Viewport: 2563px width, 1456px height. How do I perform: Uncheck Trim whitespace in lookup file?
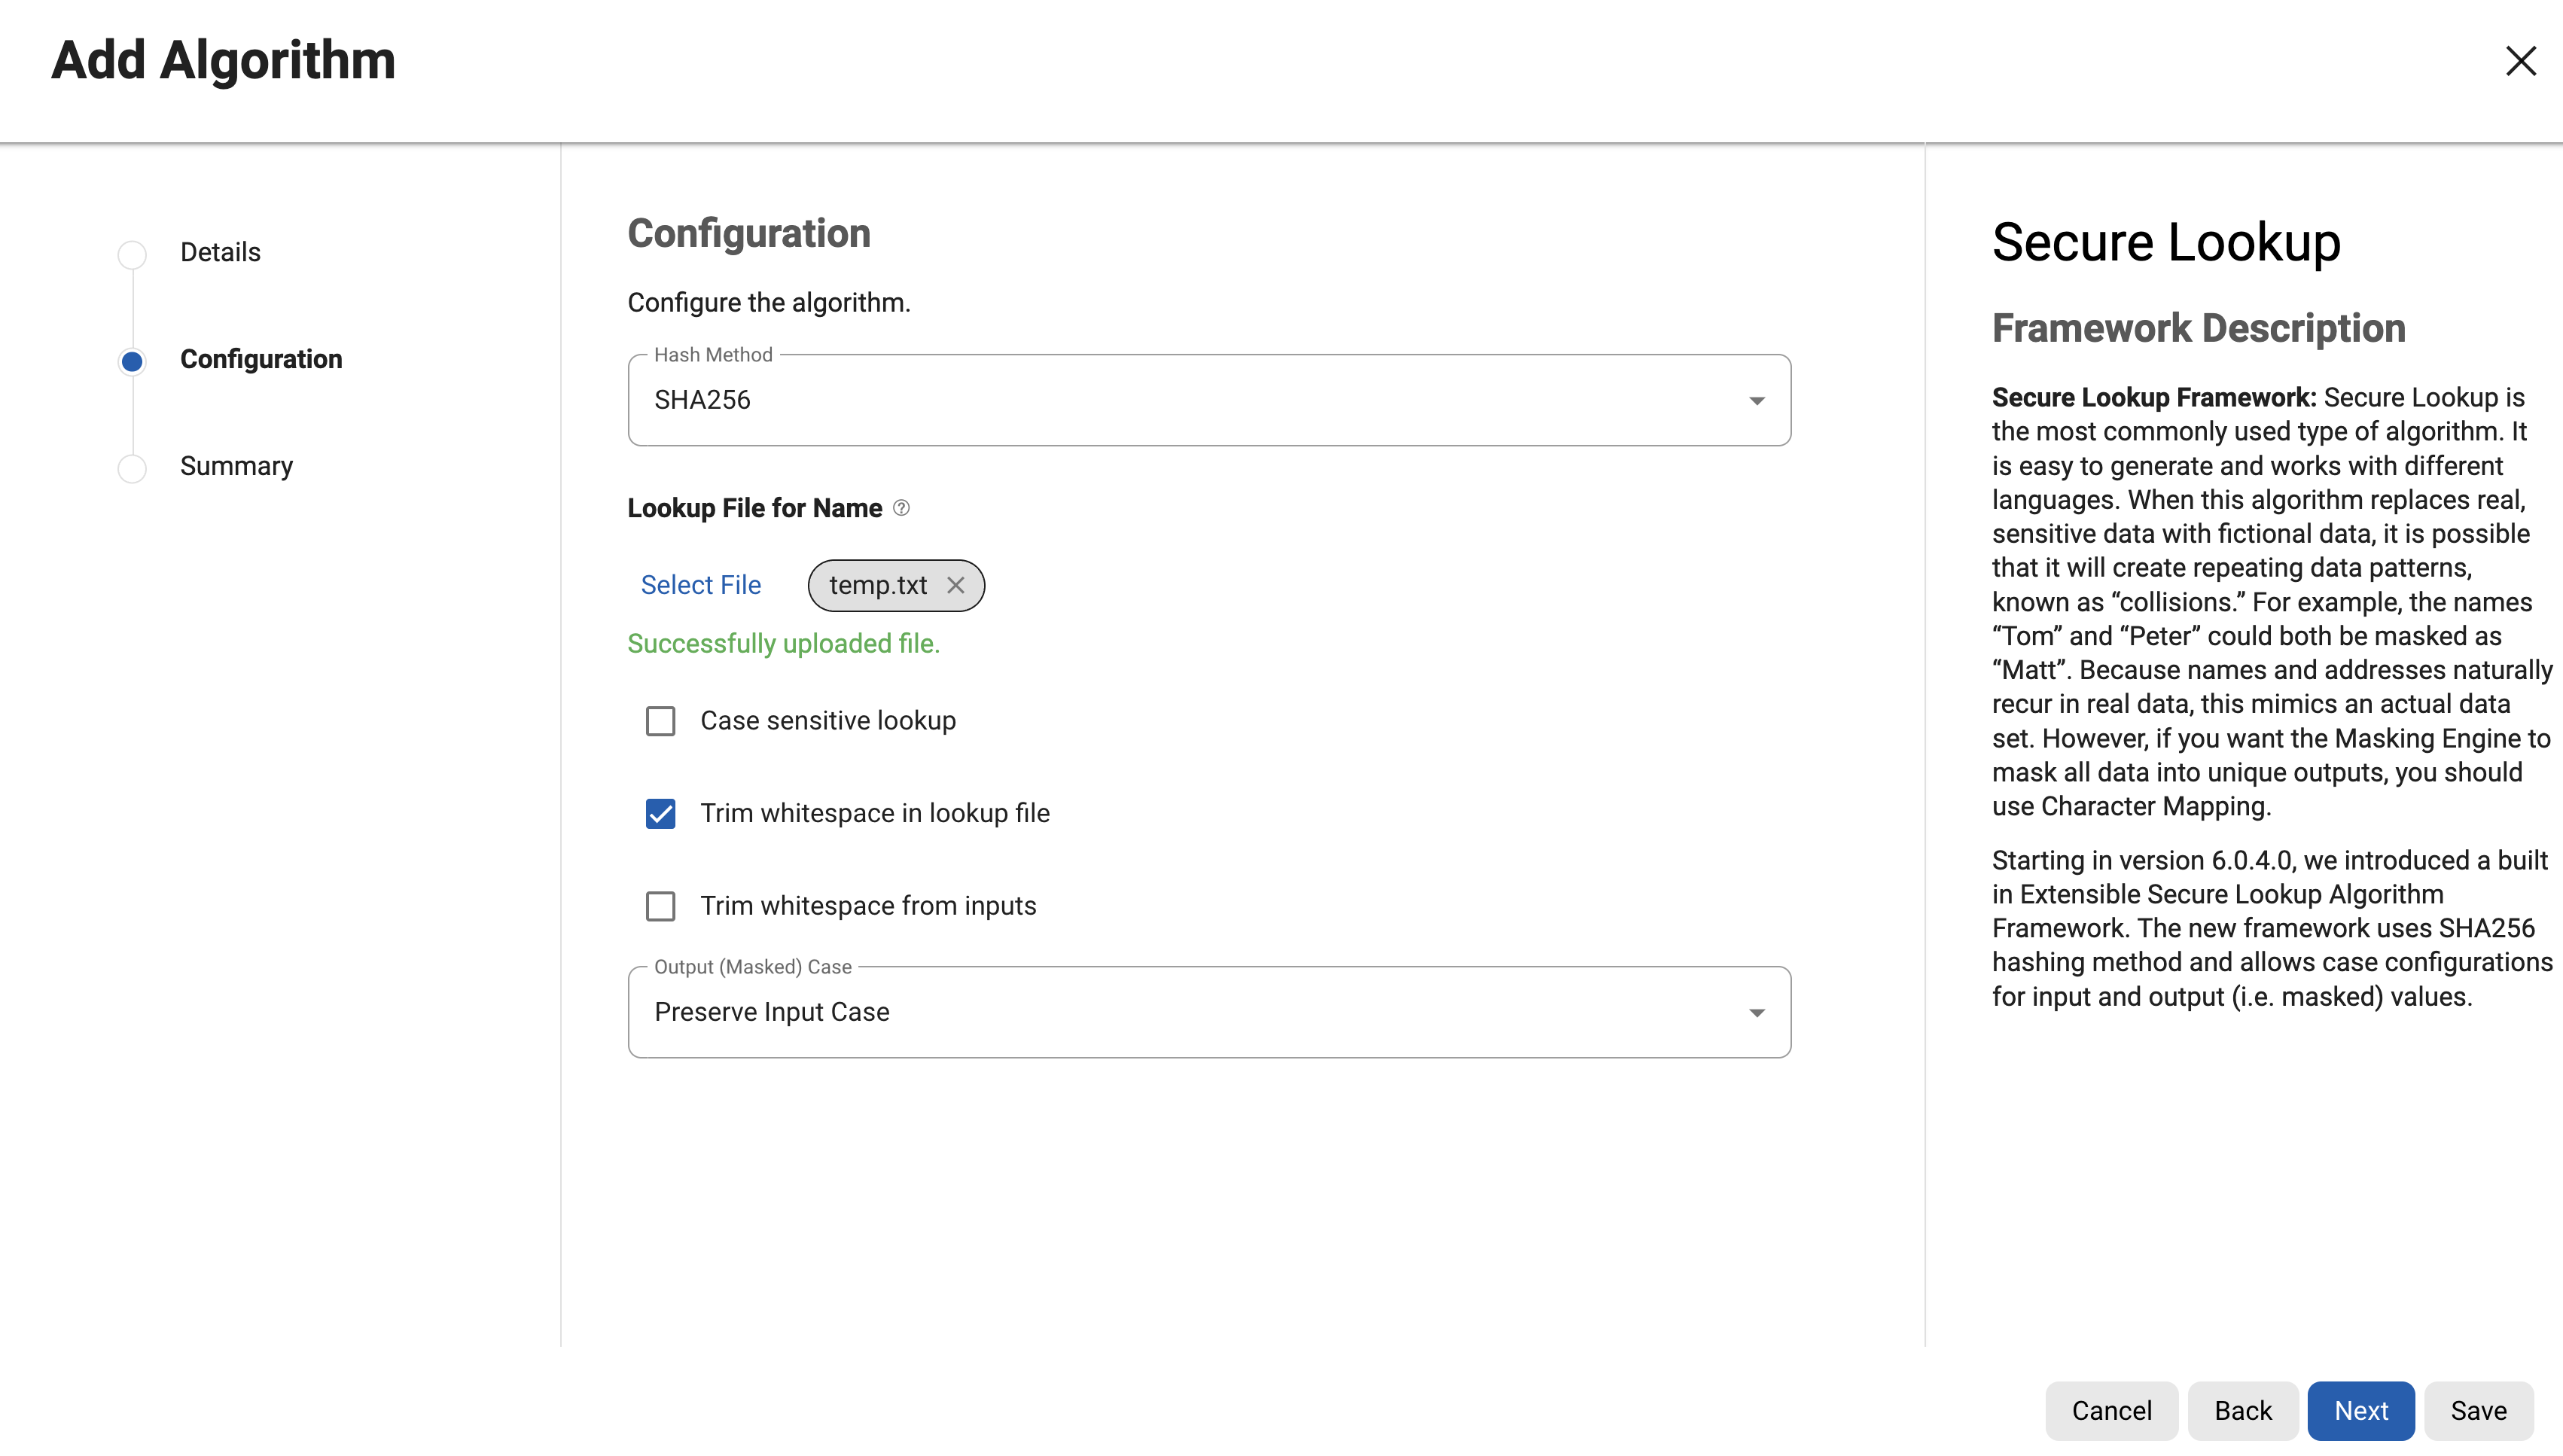pyautogui.click(x=660, y=813)
